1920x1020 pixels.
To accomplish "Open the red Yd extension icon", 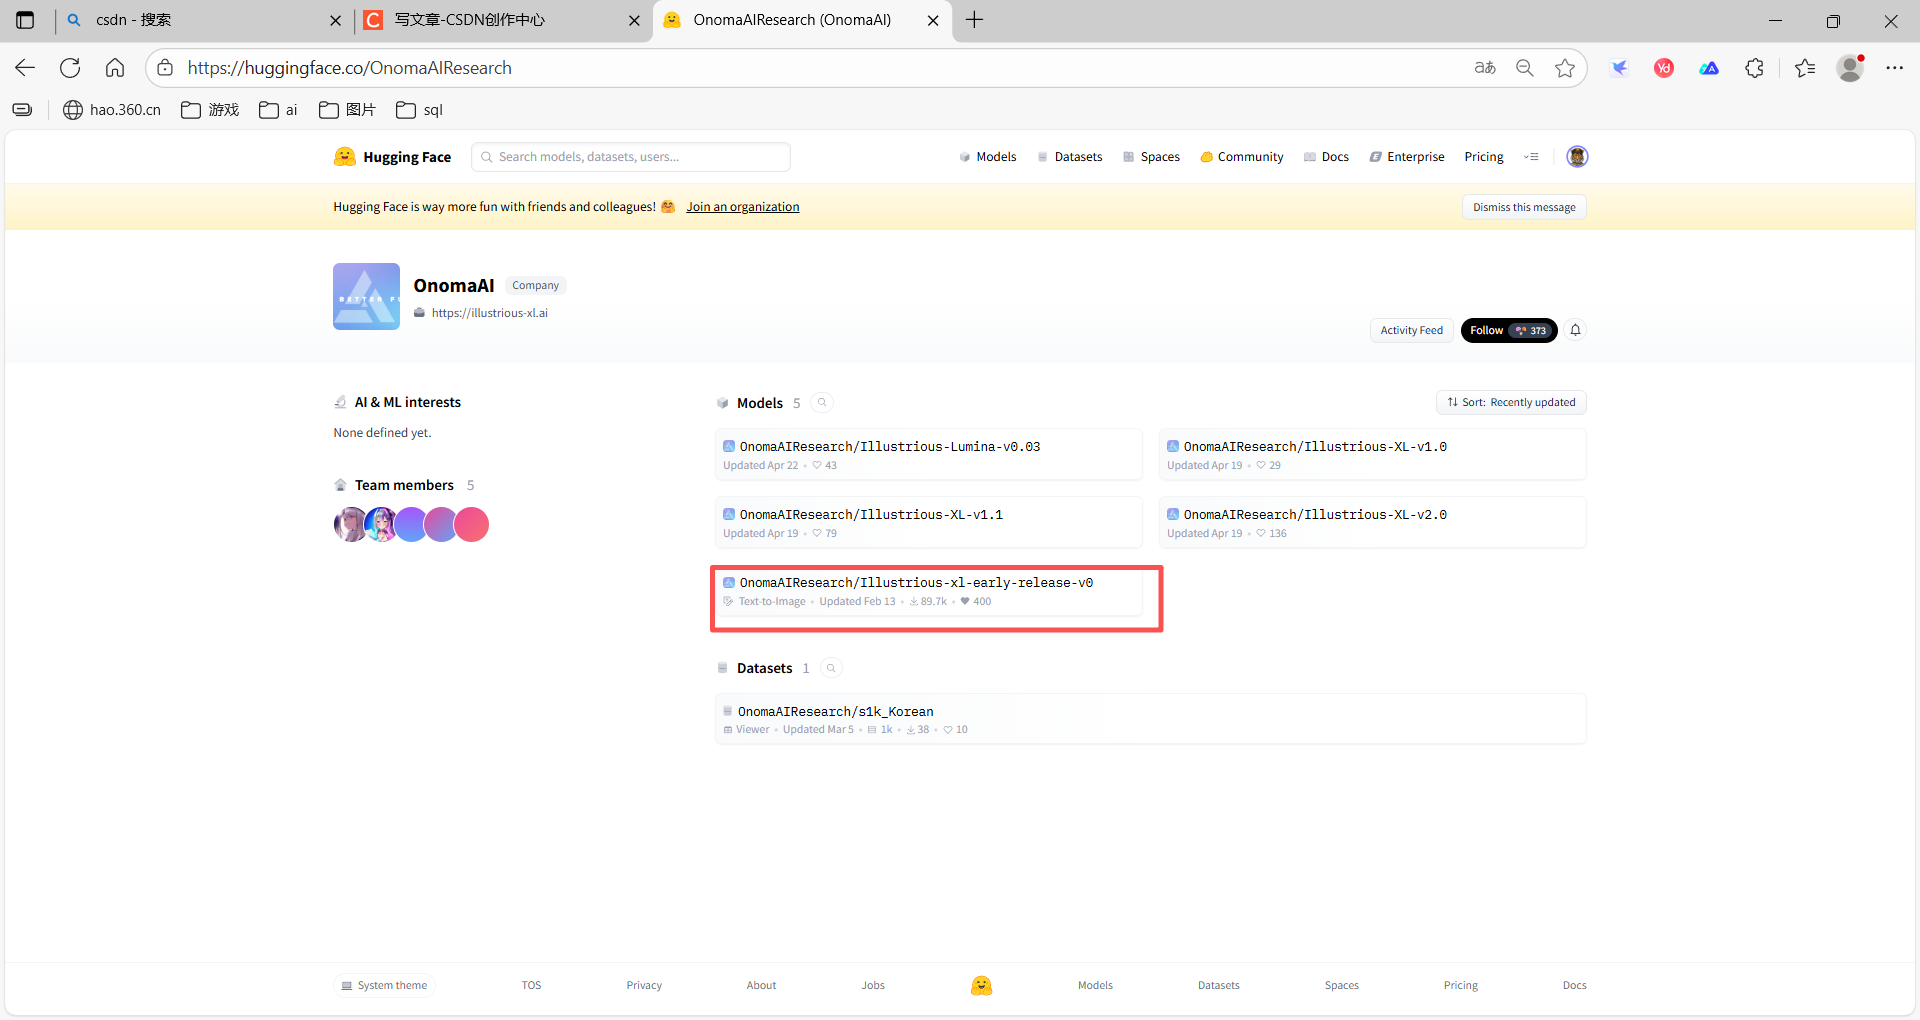I will click(x=1664, y=68).
